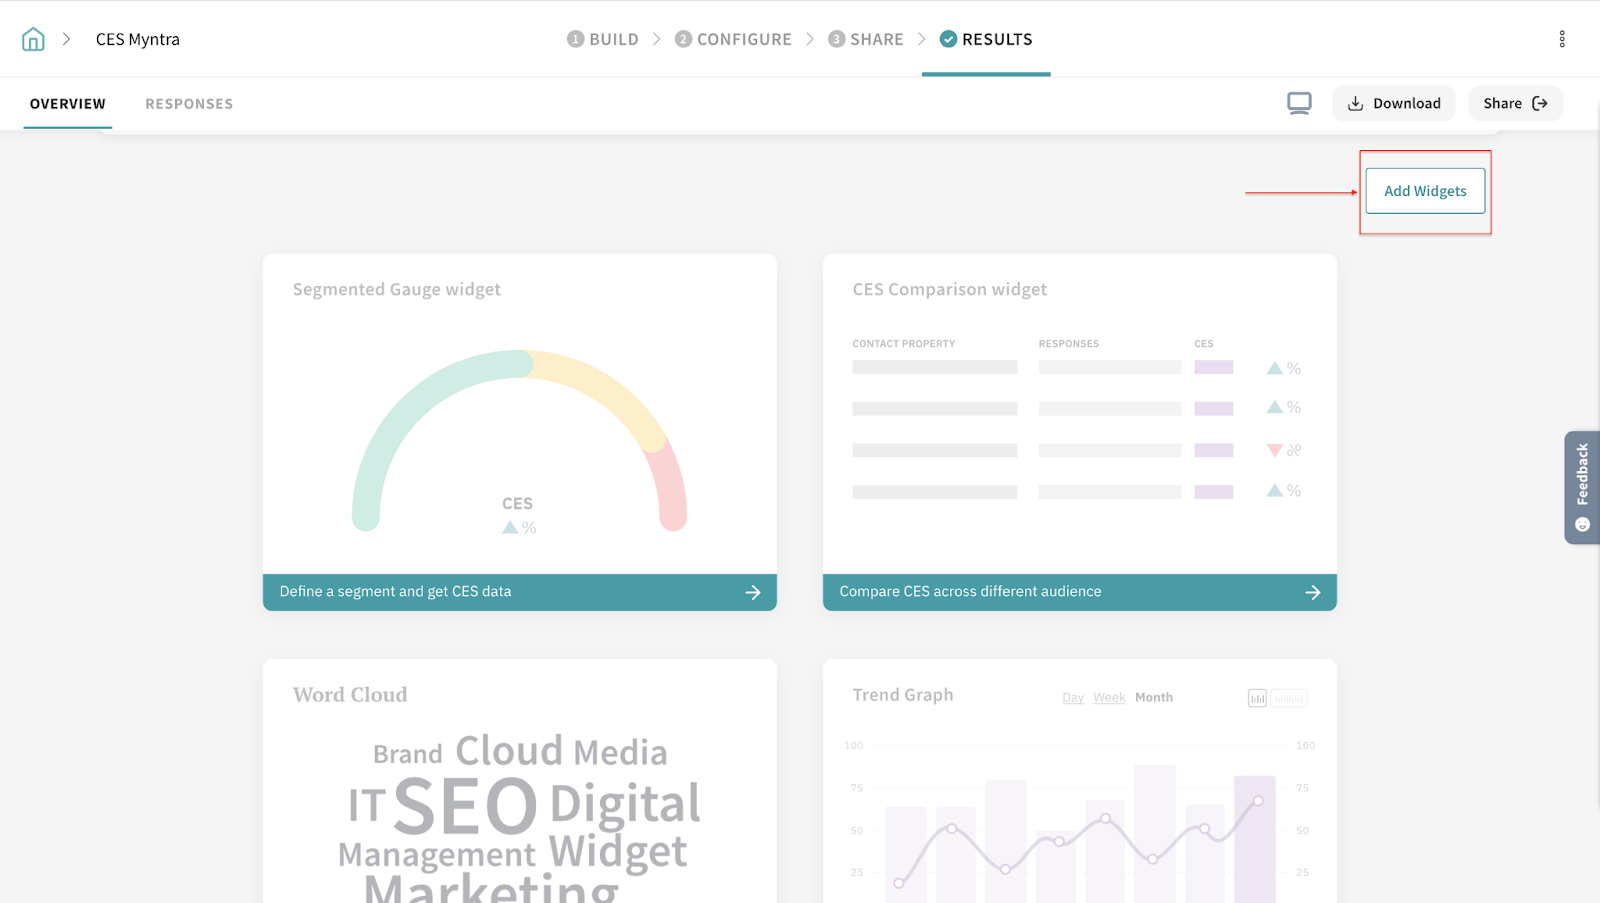Click the Add Widgets button
Screen dimensions: 1600x903
(x=1425, y=191)
